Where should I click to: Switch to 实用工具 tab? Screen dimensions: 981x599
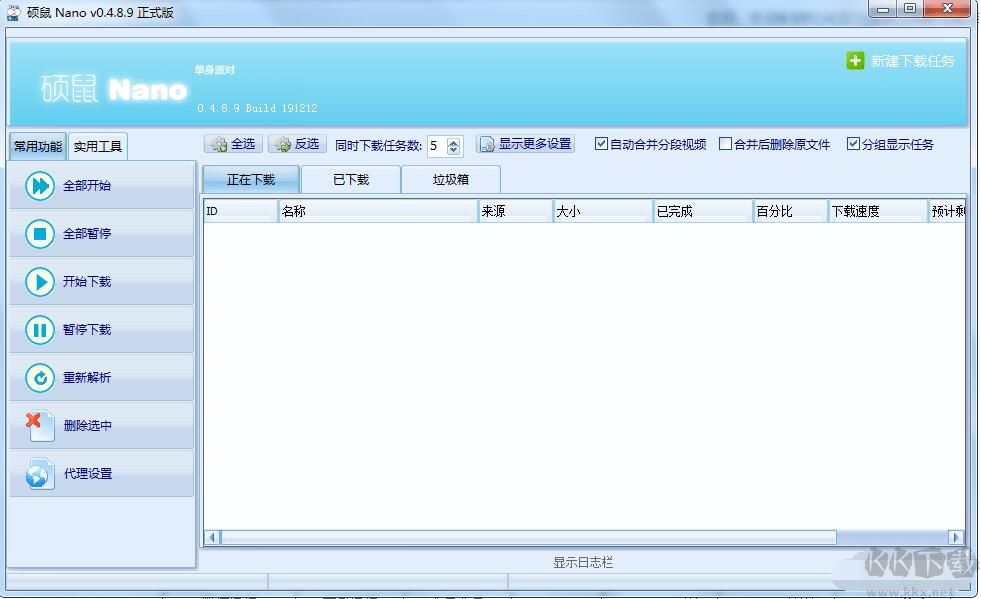click(x=98, y=146)
